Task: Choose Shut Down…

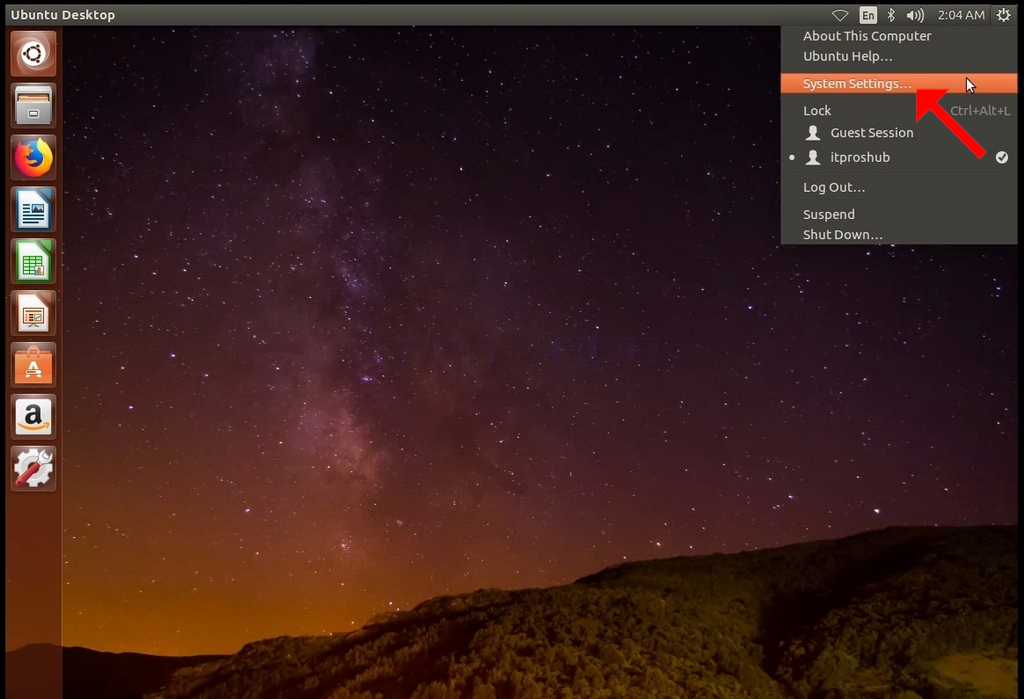Action: [899, 235]
